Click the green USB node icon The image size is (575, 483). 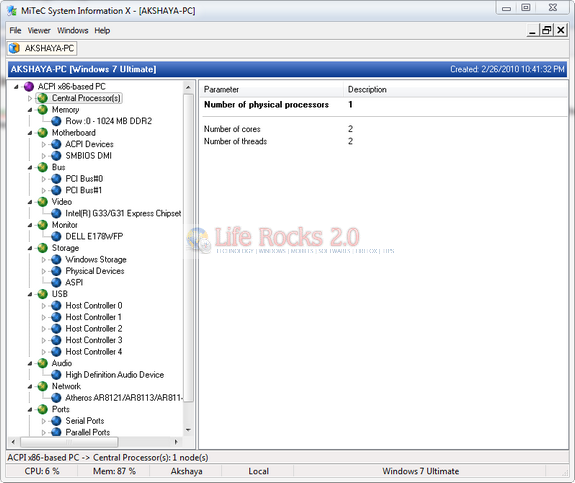(x=43, y=294)
